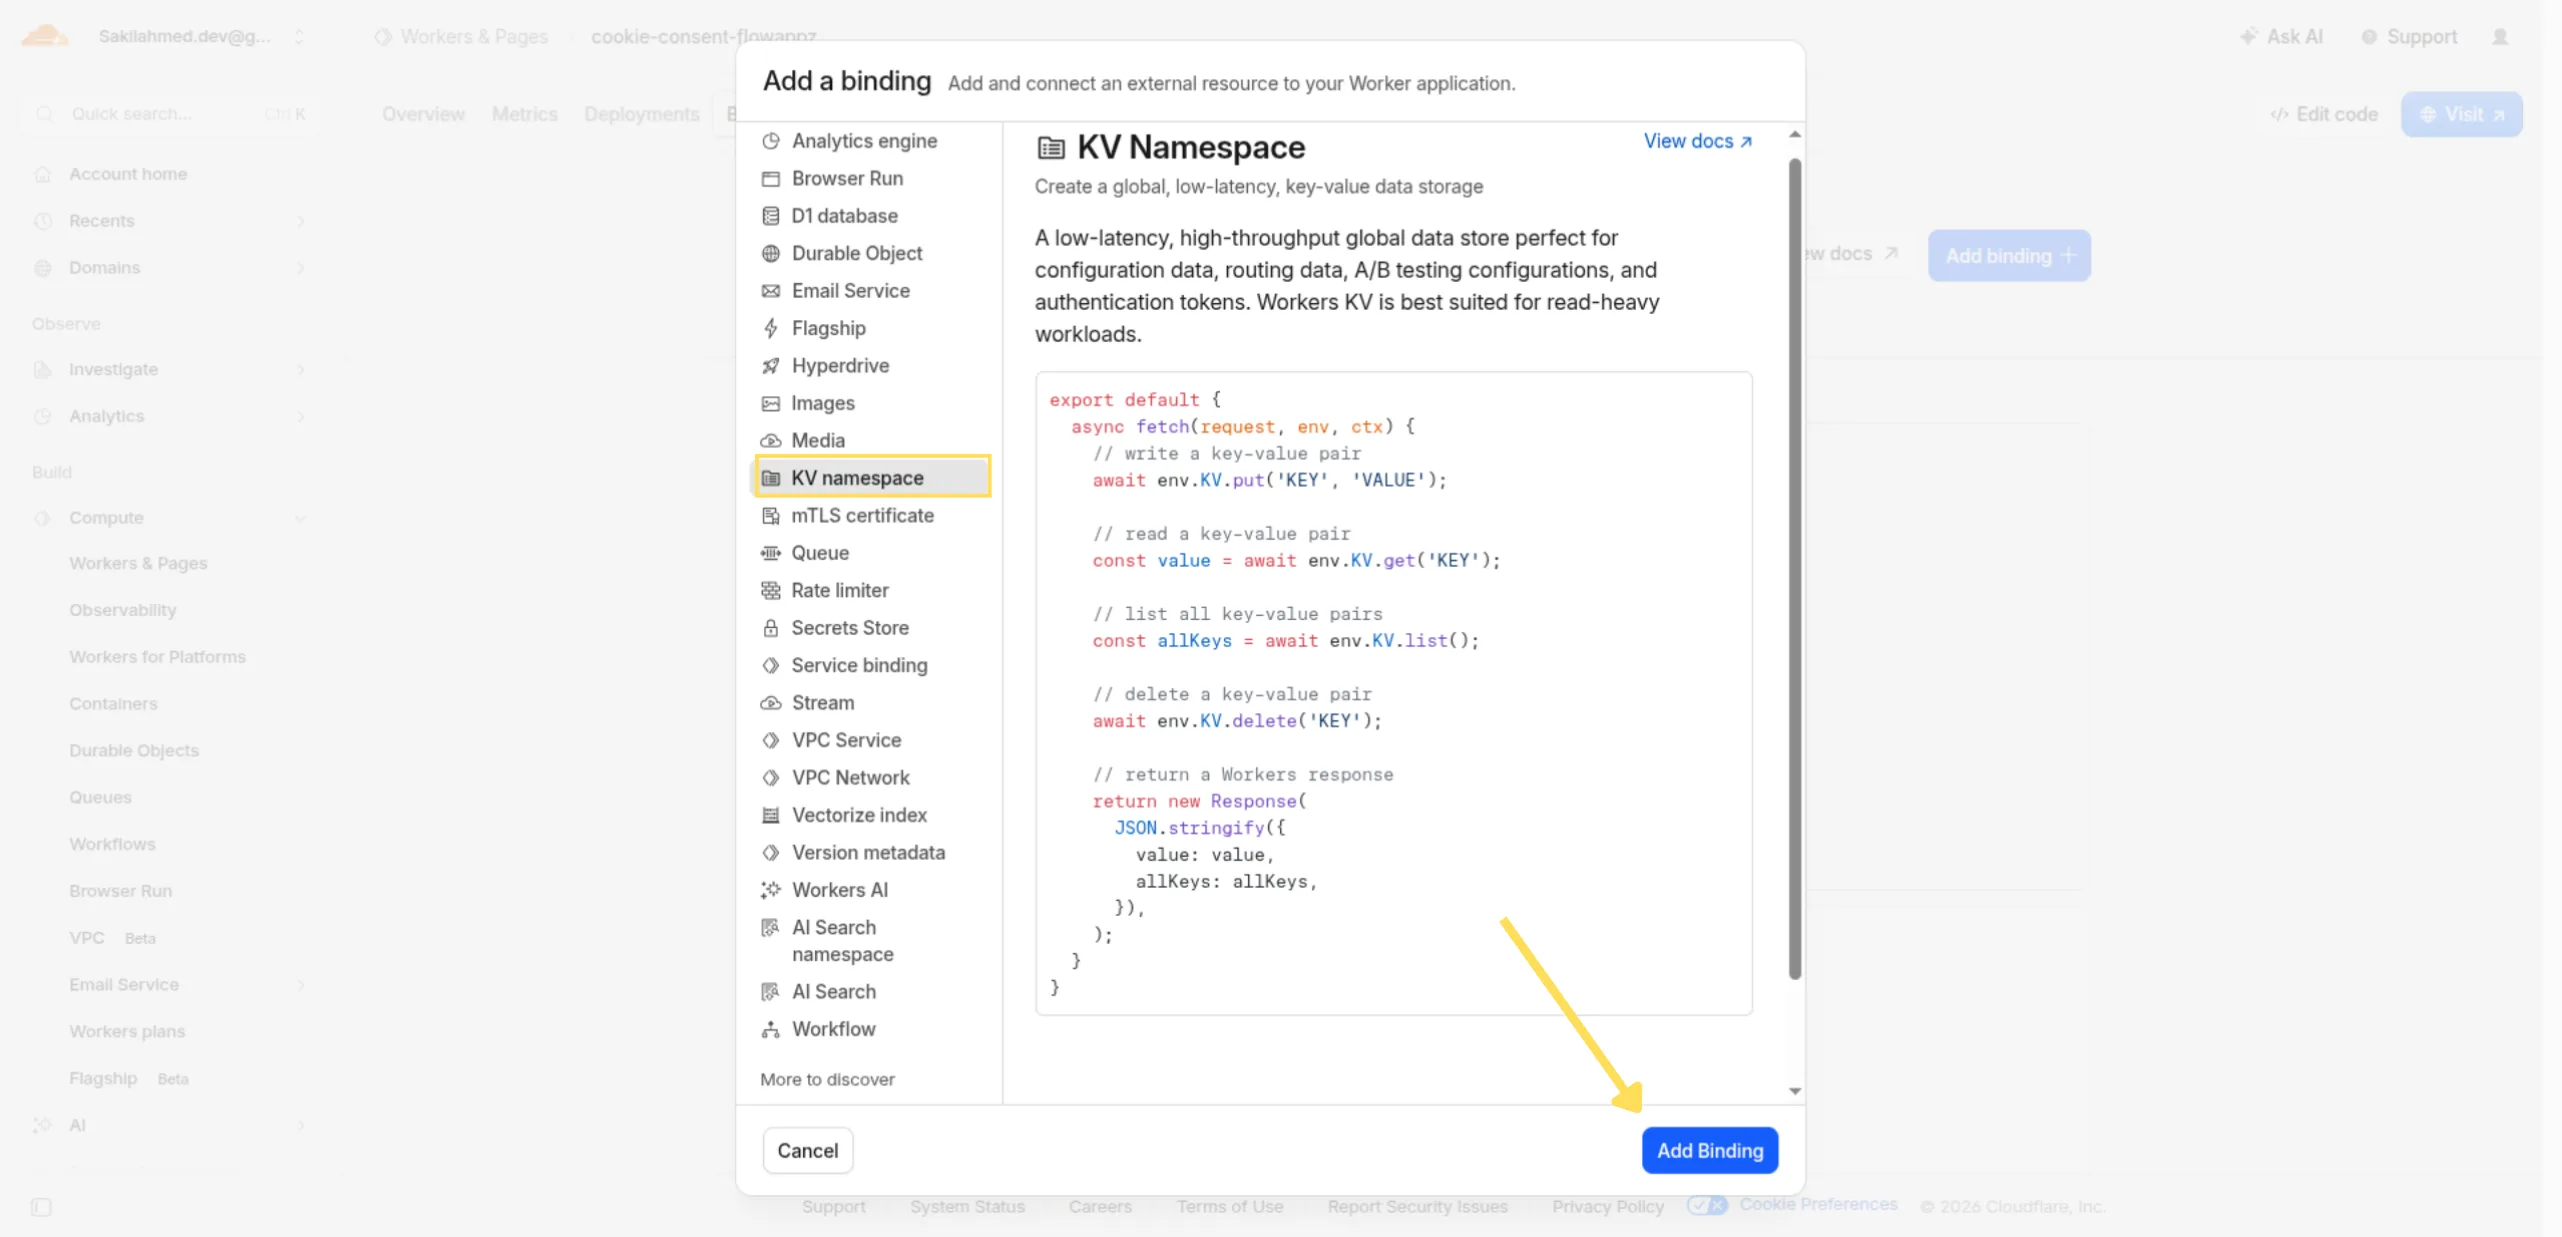Click the Media cloud icon
Viewport: 2562px width, 1237px height.
pyautogui.click(x=770, y=441)
